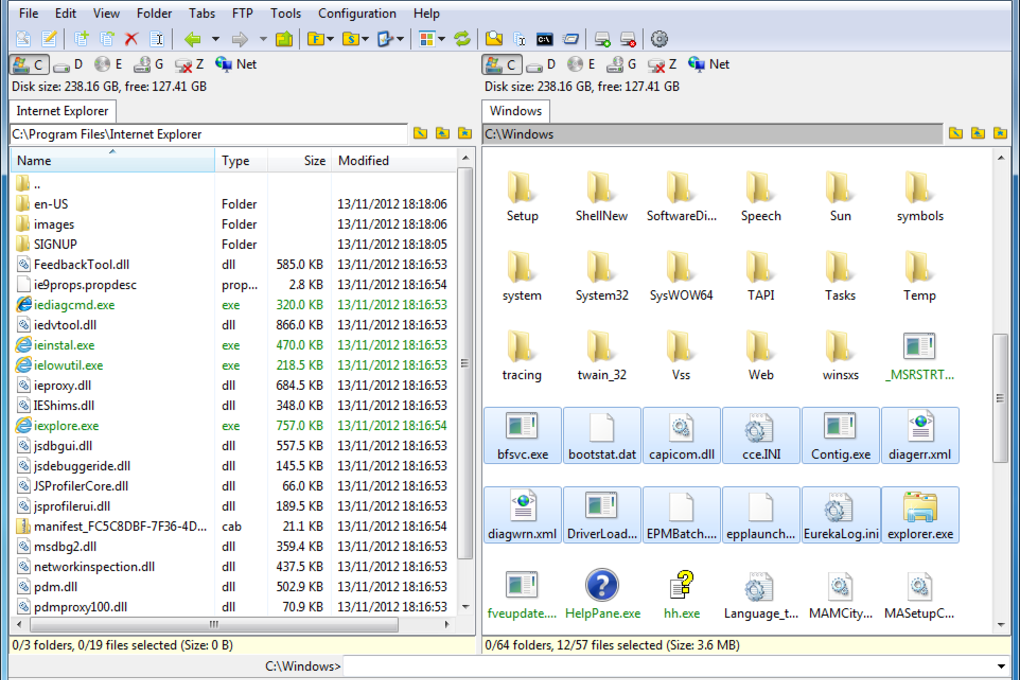This screenshot has width=1020, height=680.
Task: Select networkinspection.dll in the file list
Action: (x=233, y=567)
